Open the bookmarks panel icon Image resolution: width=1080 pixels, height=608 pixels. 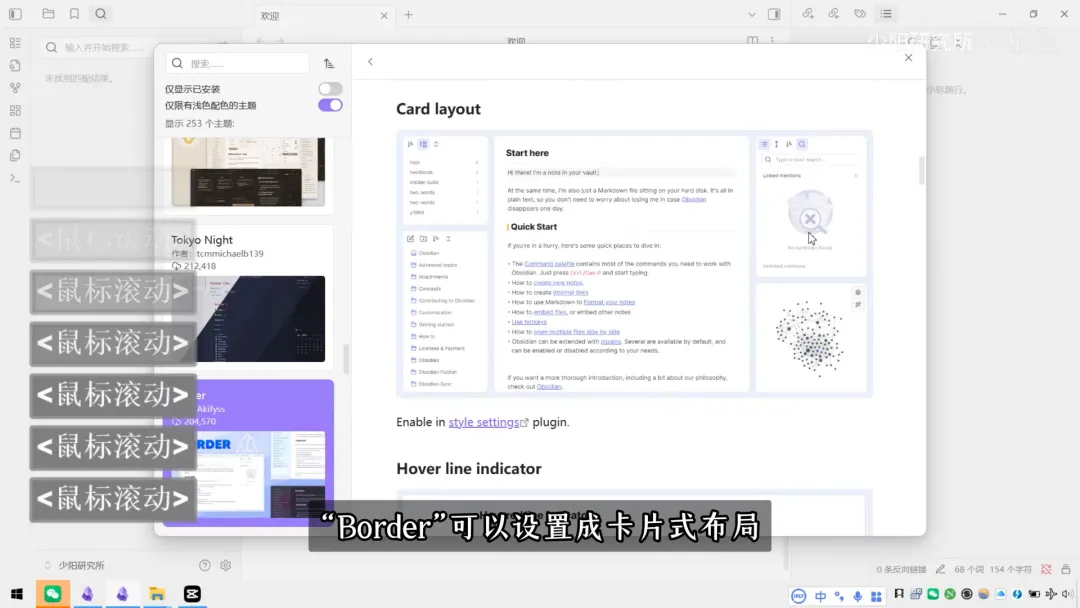click(74, 14)
